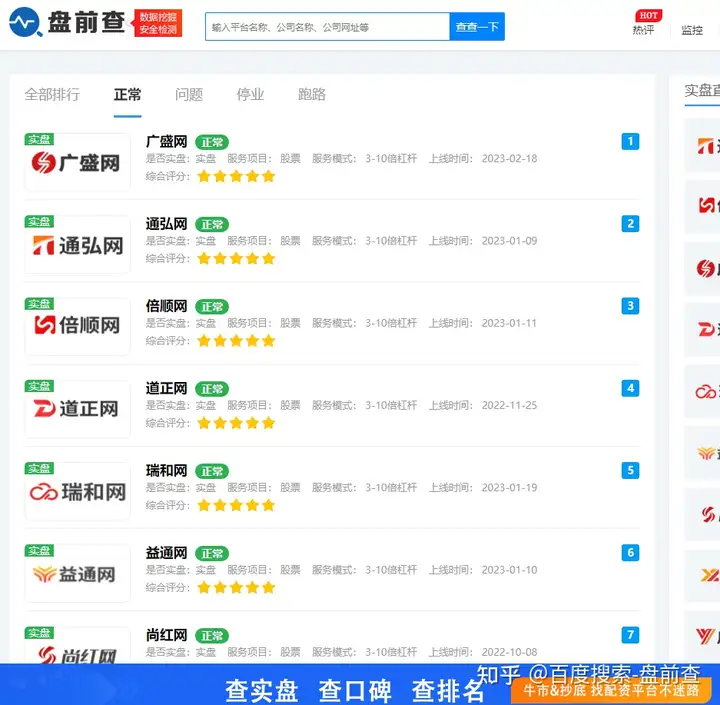Switch to the 停业 tab
Viewport: 720px width, 705px height.
coord(250,95)
